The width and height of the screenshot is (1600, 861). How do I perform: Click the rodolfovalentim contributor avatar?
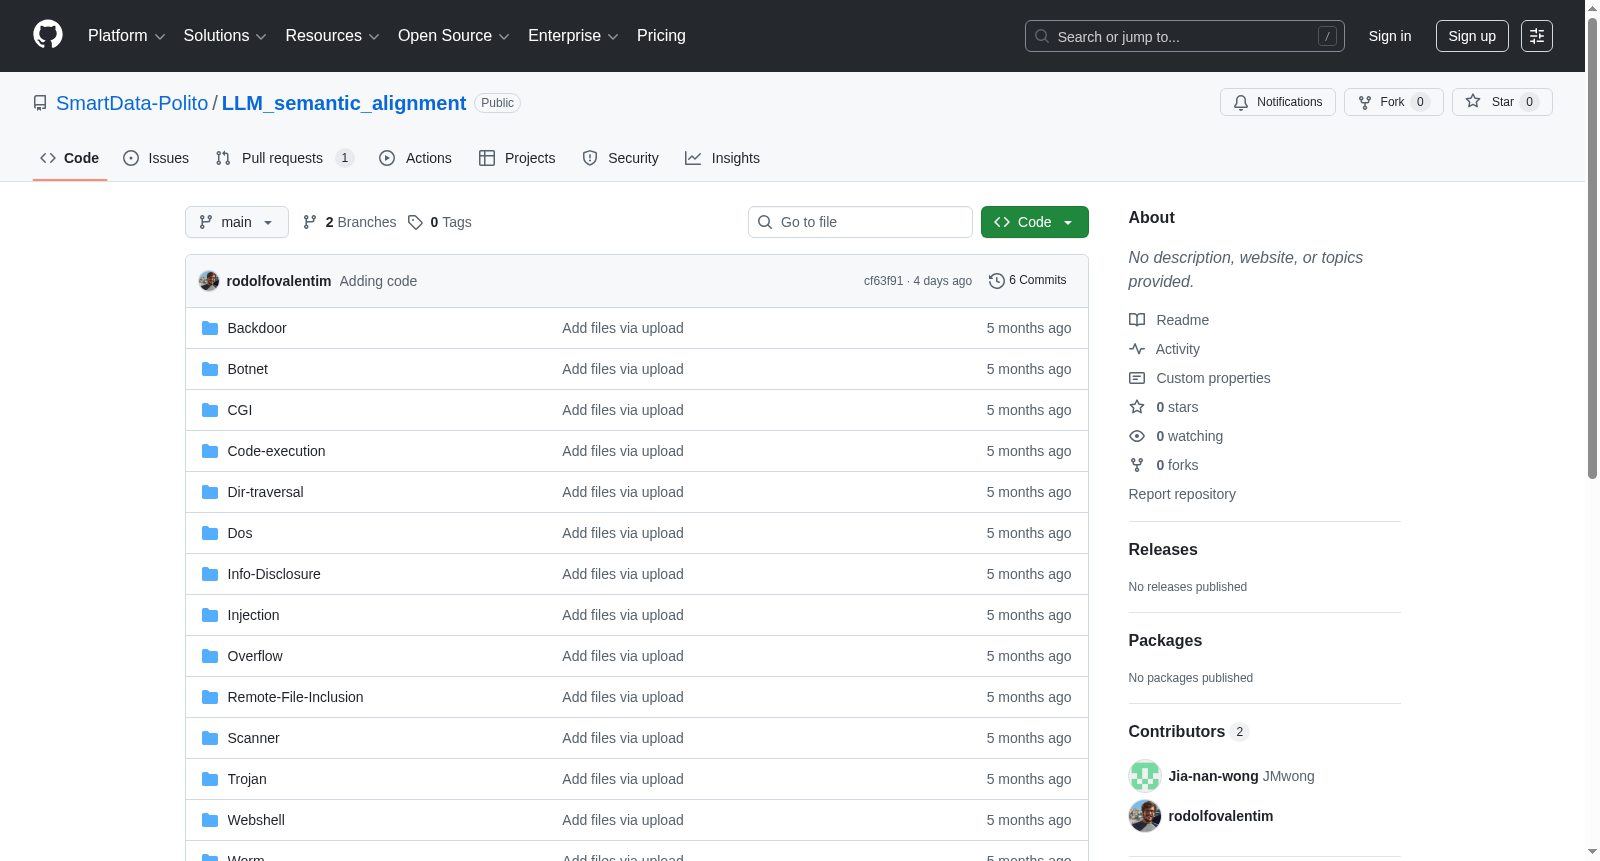coord(1145,816)
